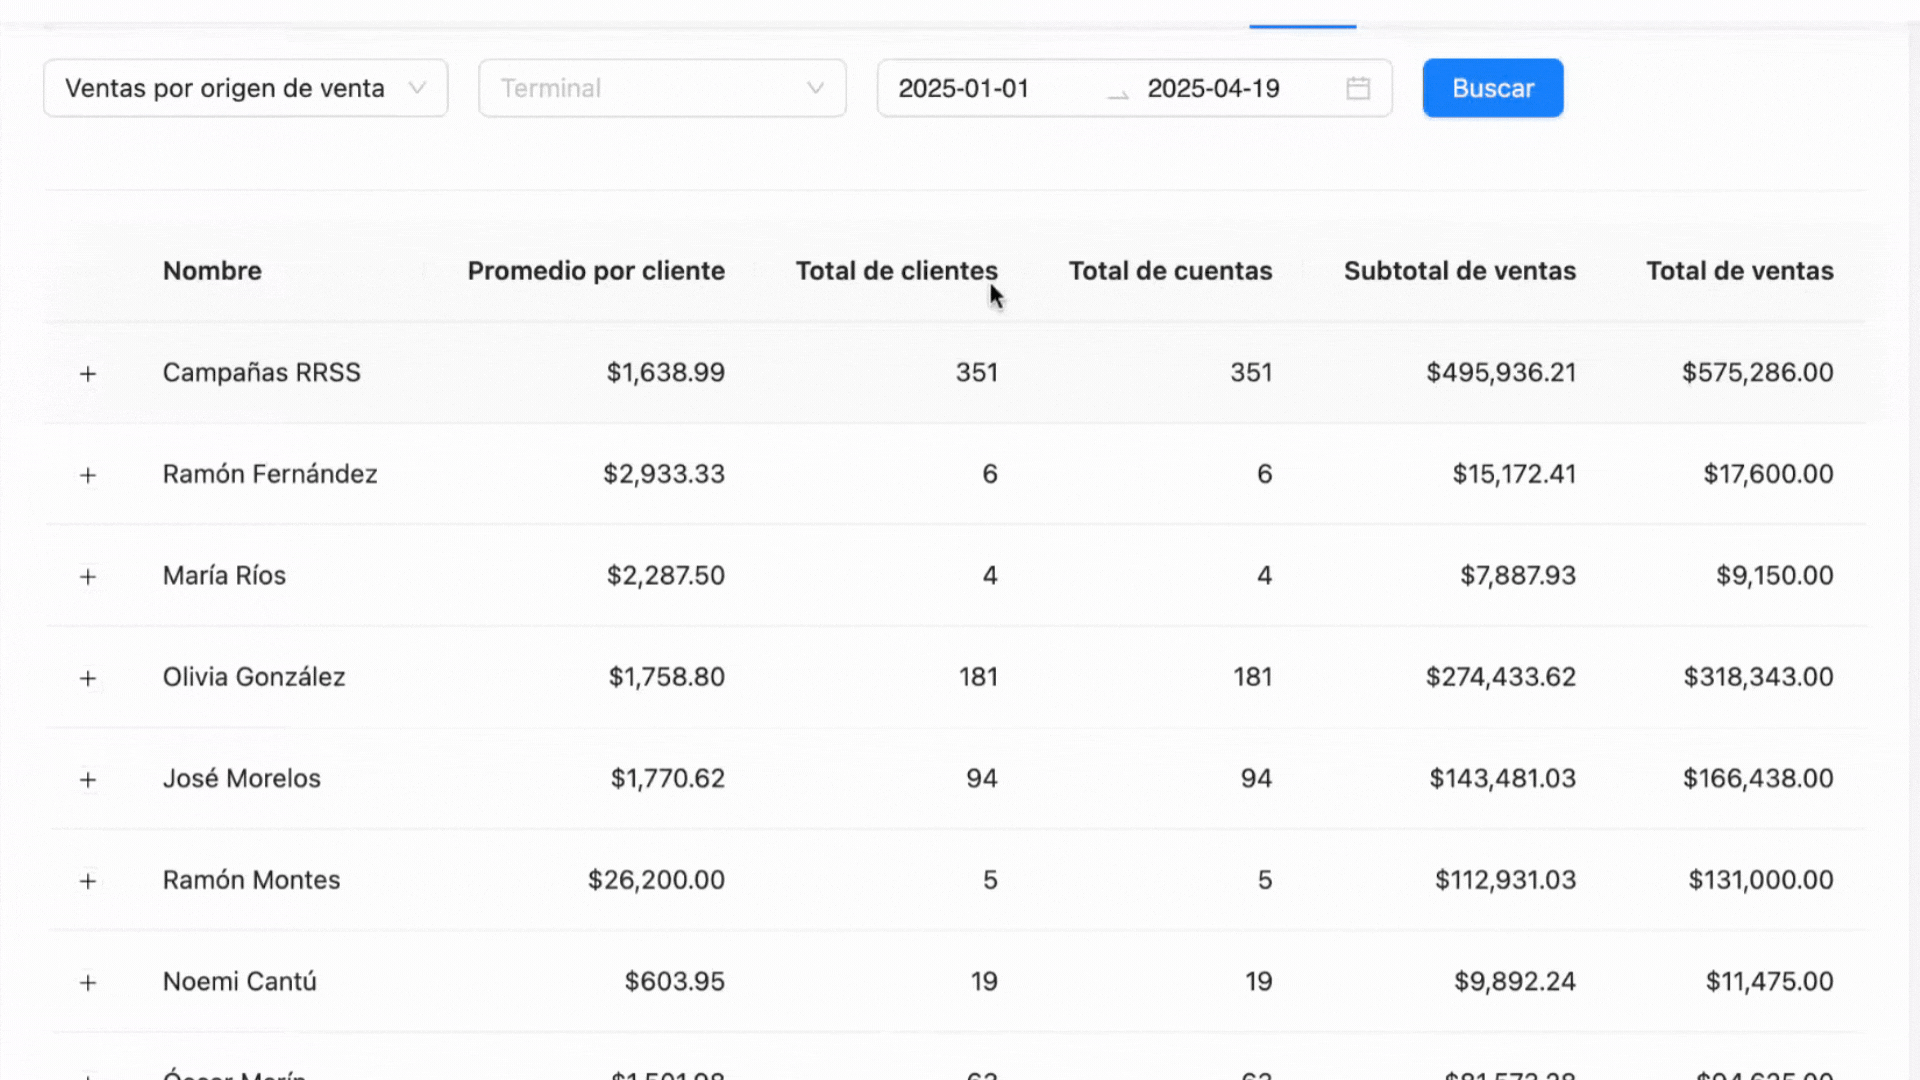Viewport: 1920px width, 1080px height.
Task: Sort by Promedio por cliente column
Action: (x=596, y=271)
